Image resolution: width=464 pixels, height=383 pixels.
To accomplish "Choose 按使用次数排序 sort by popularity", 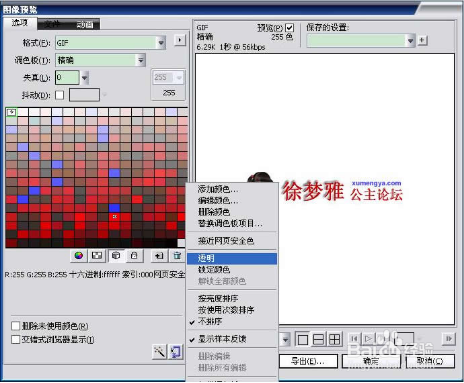I will coord(232,310).
